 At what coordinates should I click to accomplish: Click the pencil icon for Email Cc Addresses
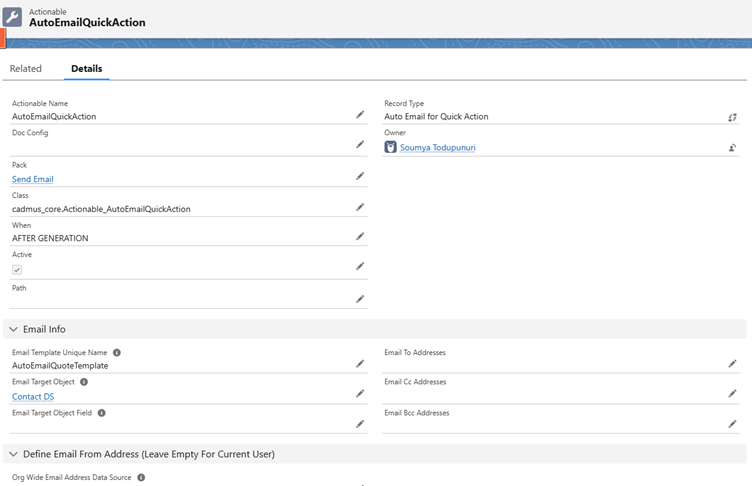tap(732, 394)
